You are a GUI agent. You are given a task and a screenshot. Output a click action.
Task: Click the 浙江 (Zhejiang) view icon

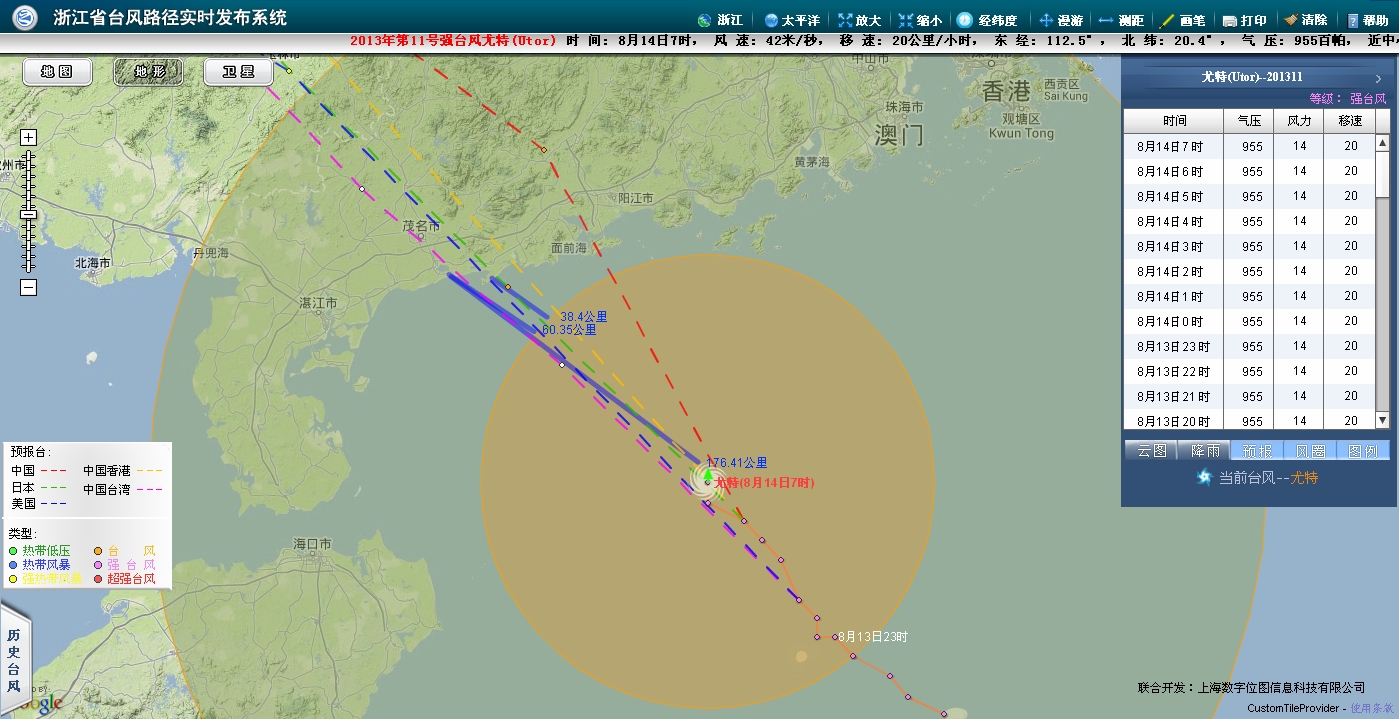(703, 20)
